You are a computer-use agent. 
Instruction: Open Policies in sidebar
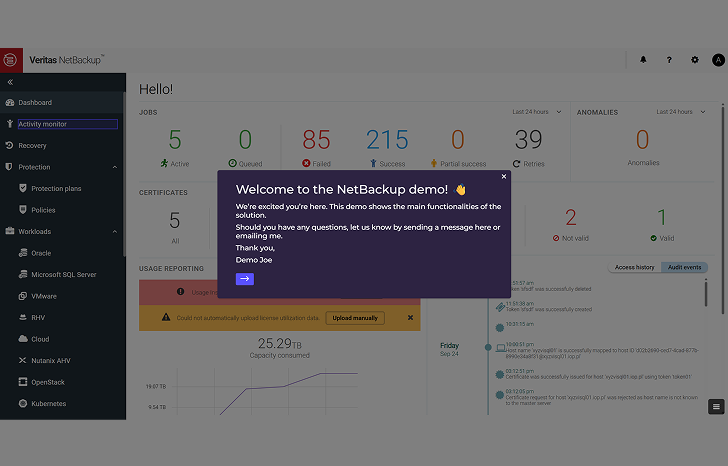point(62,210)
